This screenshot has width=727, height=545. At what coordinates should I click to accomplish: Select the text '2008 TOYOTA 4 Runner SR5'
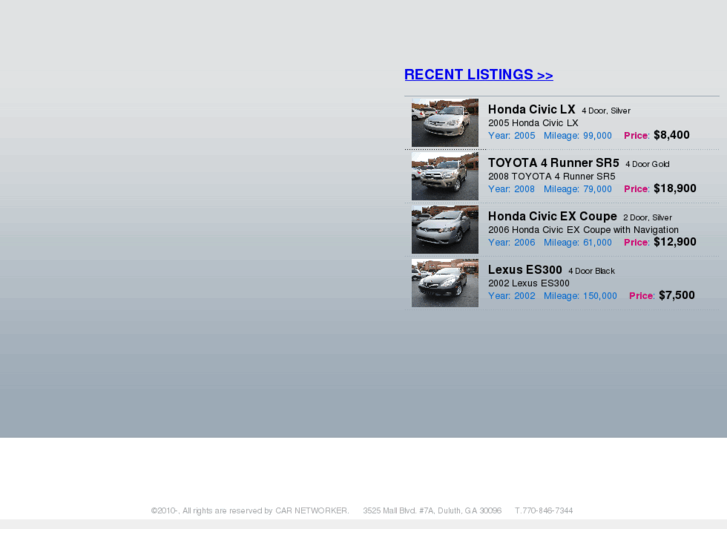click(x=552, y=176)
